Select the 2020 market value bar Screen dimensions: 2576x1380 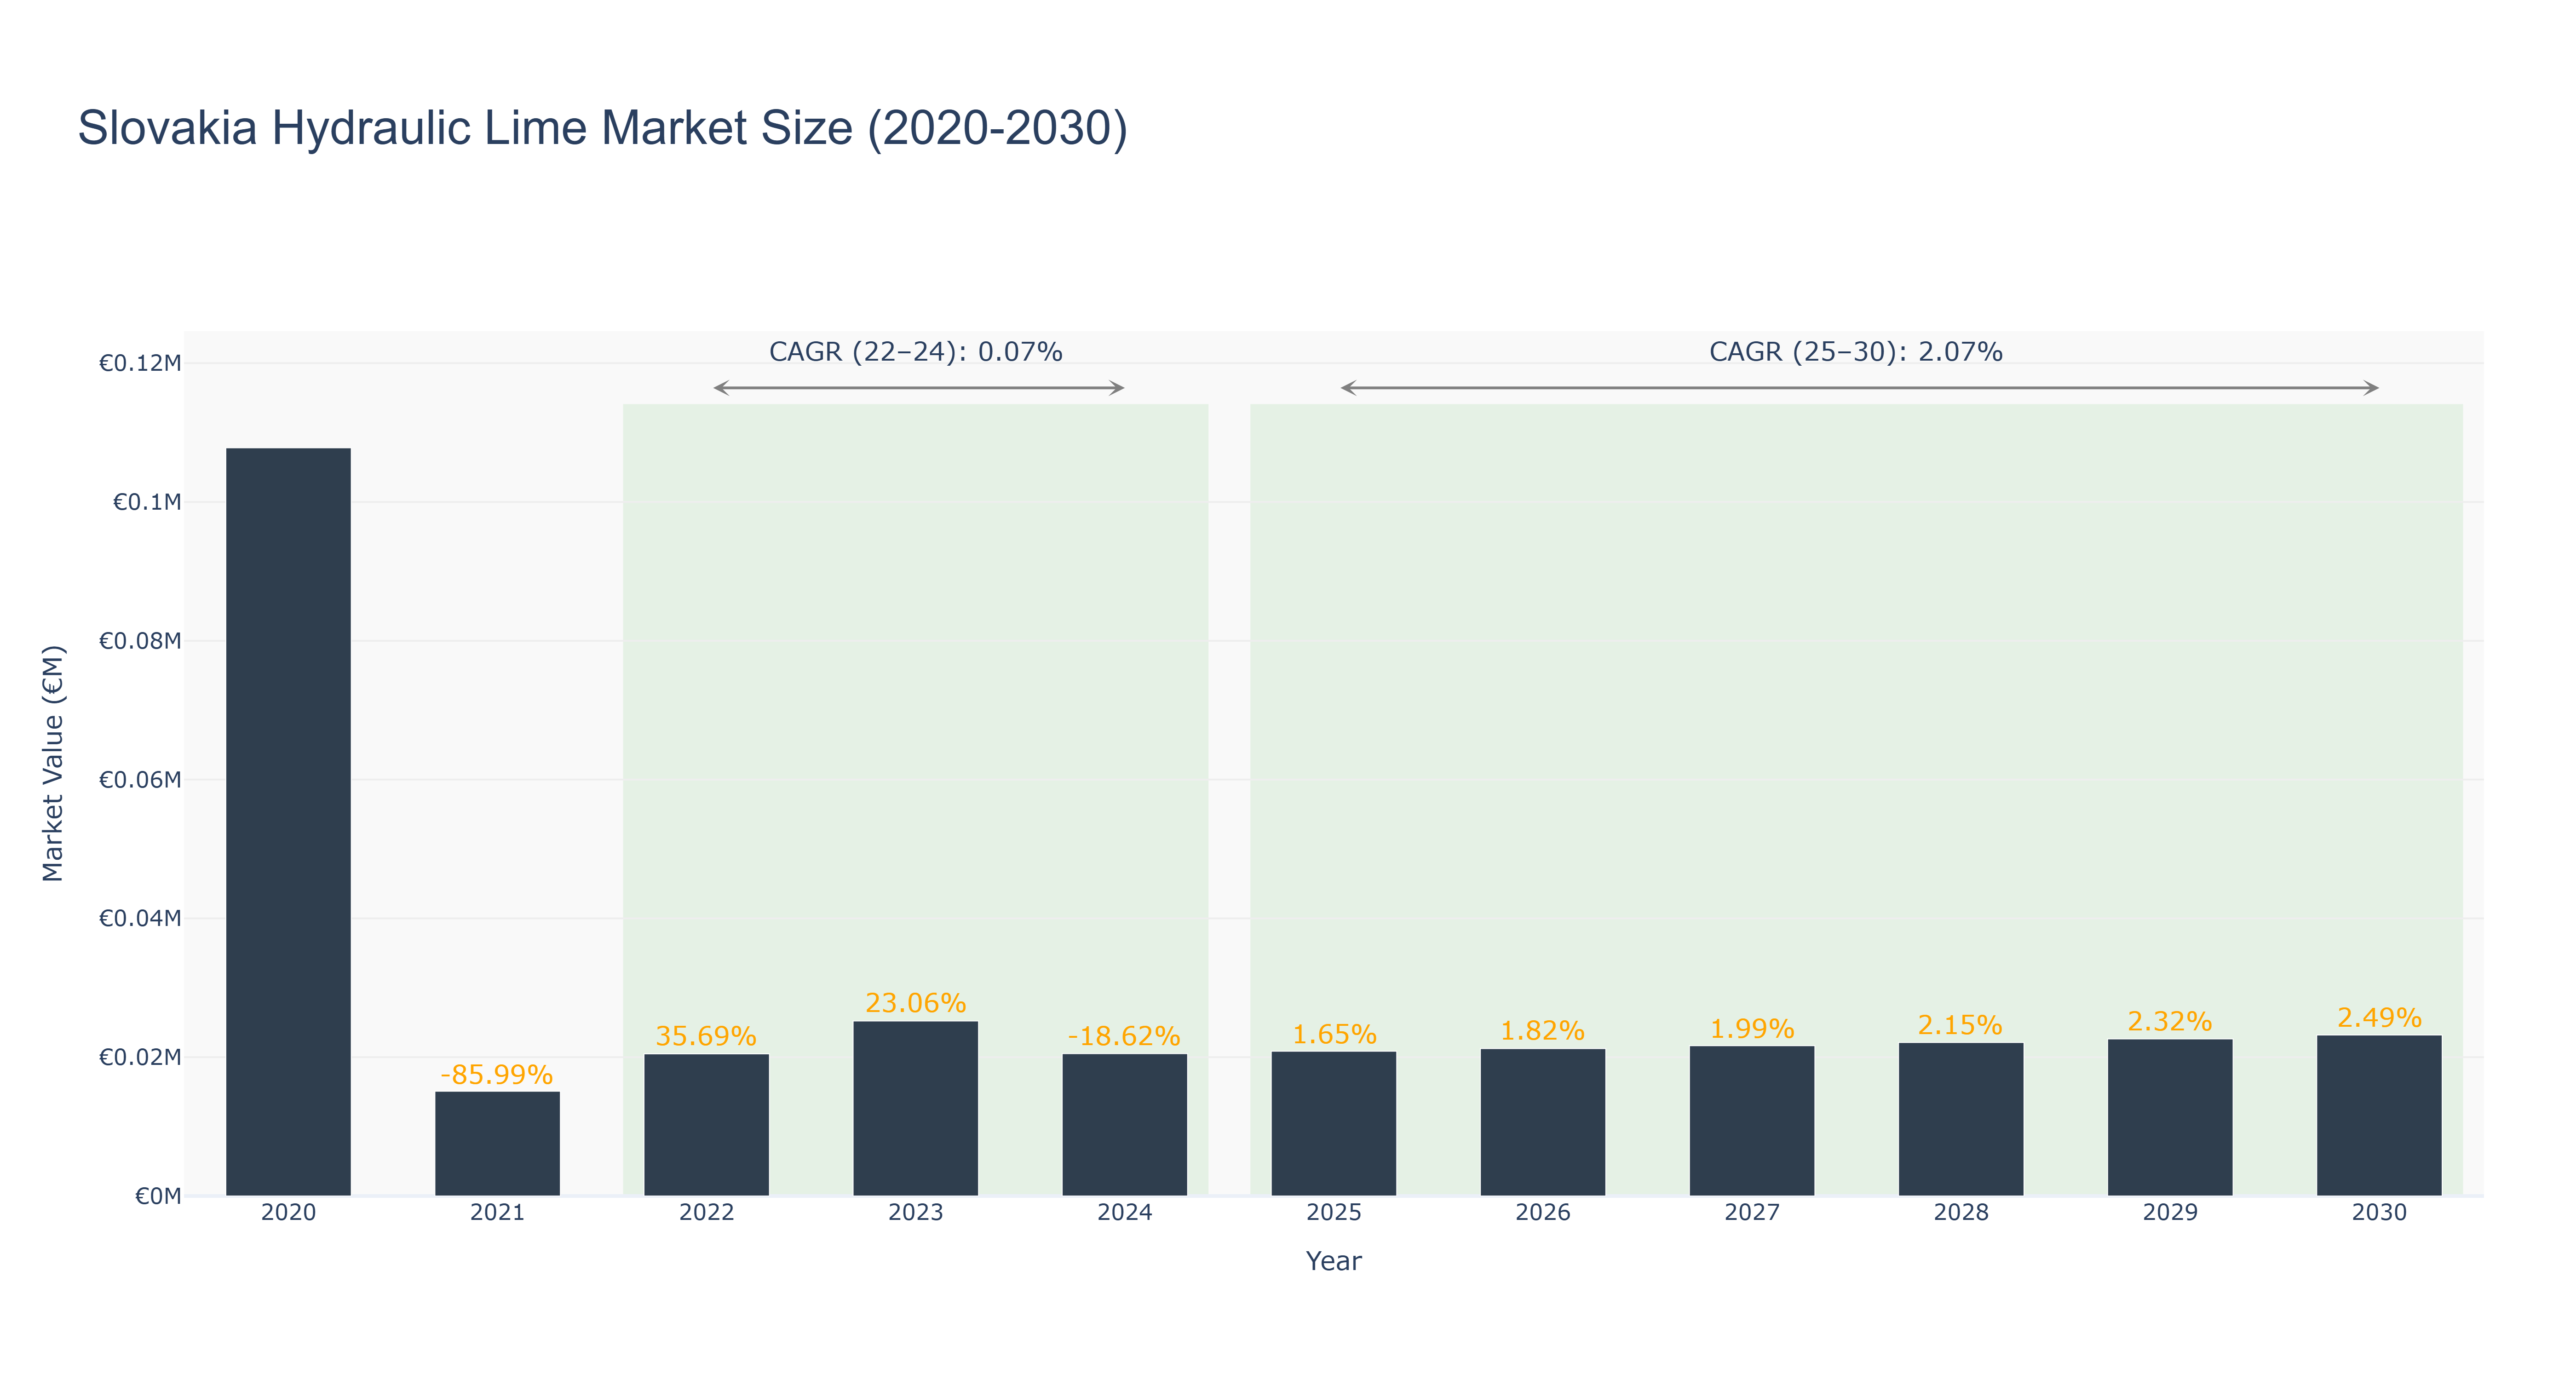point(288,822)
